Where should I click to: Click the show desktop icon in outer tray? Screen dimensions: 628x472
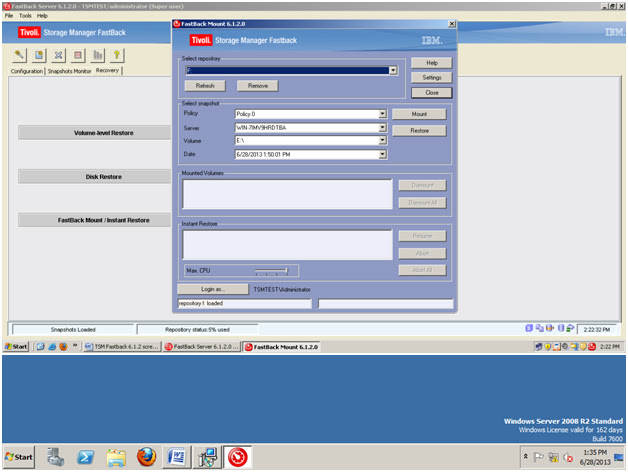pos(618,457)
